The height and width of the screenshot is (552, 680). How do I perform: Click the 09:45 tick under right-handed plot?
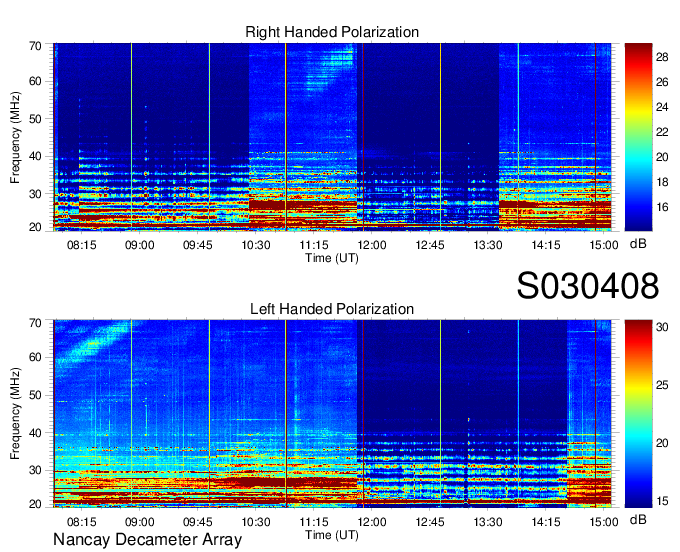click(198, 245)
